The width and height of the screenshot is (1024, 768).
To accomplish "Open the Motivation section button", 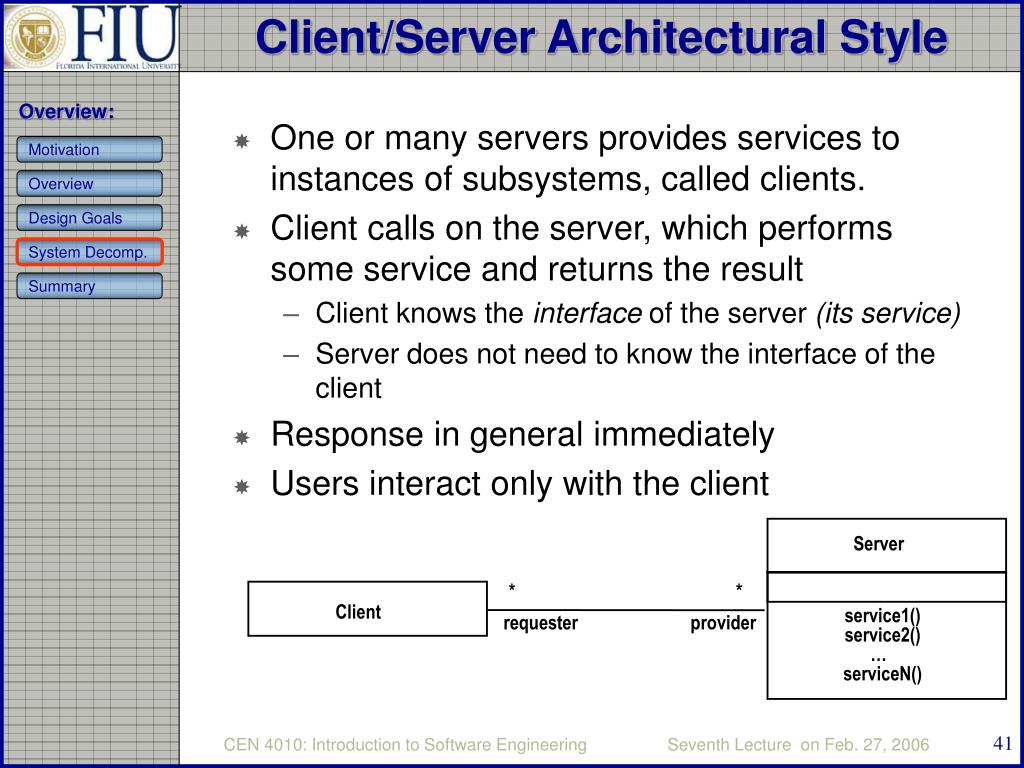I will click(x=89, y=150).
